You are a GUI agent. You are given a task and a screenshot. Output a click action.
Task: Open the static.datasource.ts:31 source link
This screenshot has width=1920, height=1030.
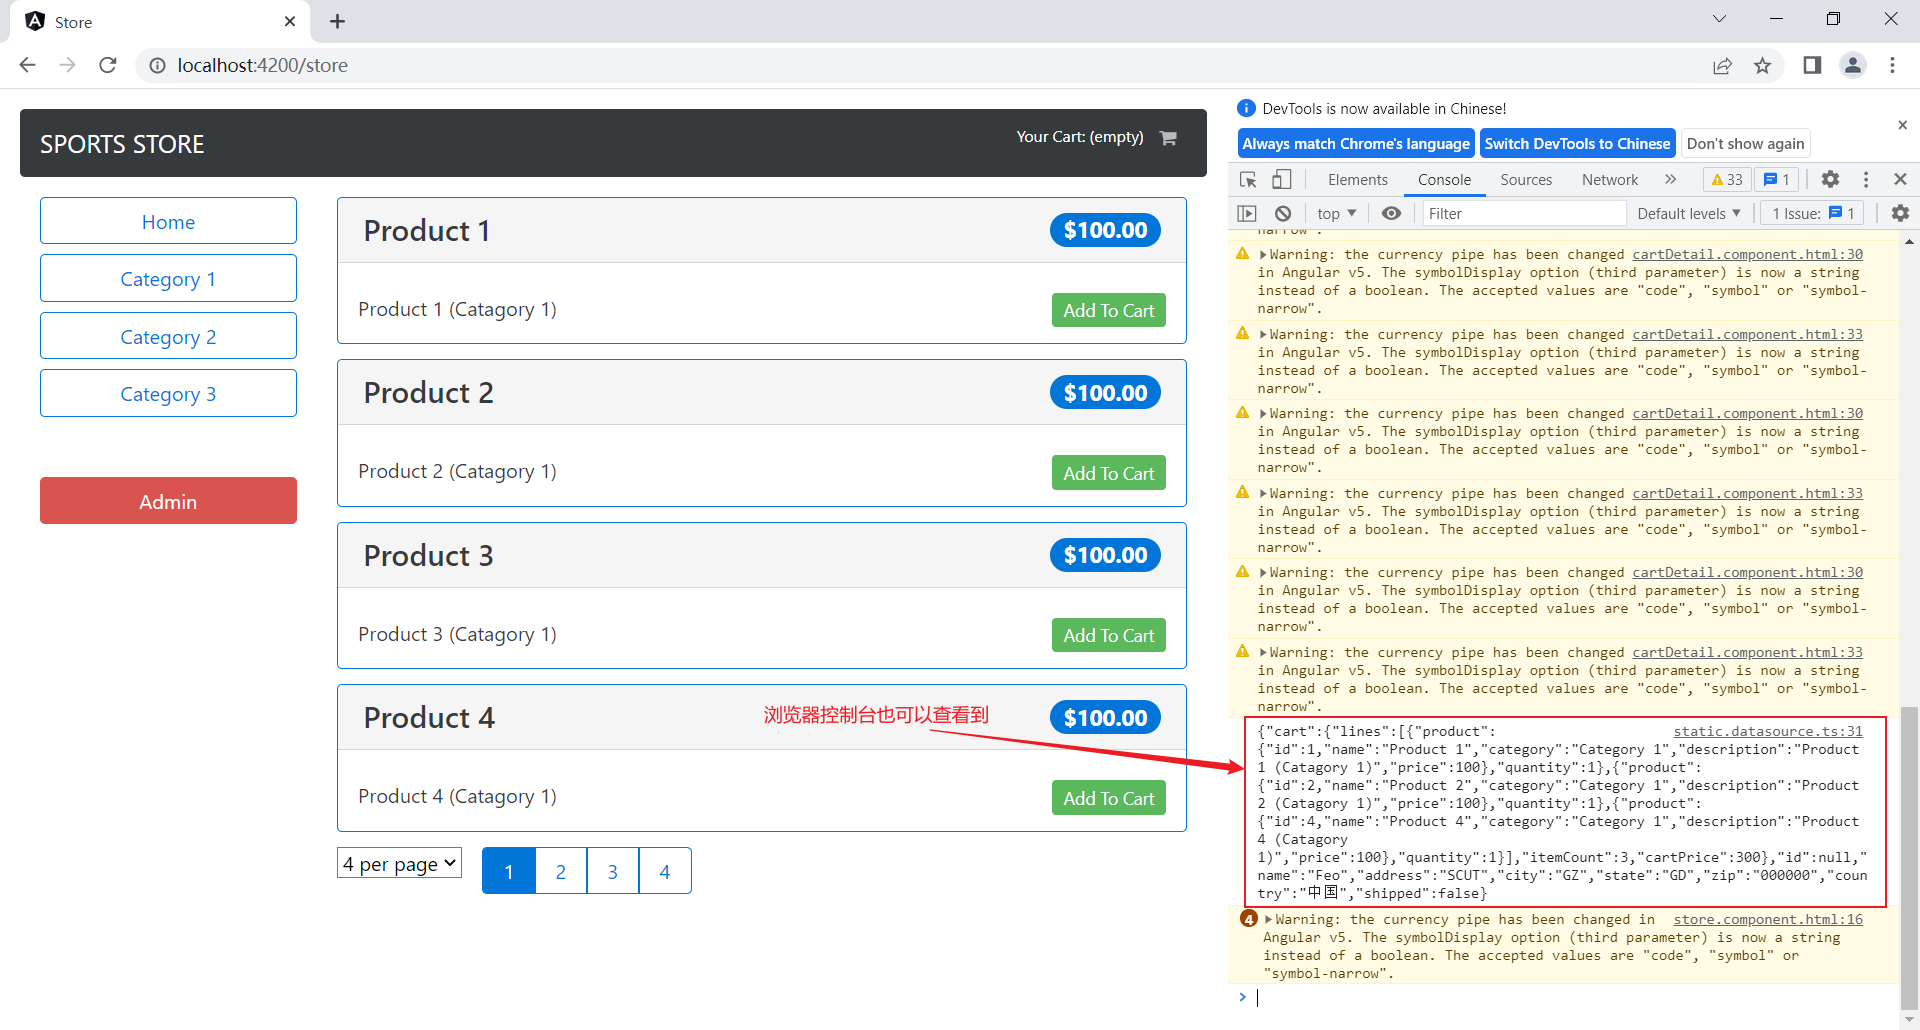tap(1768, 731)
